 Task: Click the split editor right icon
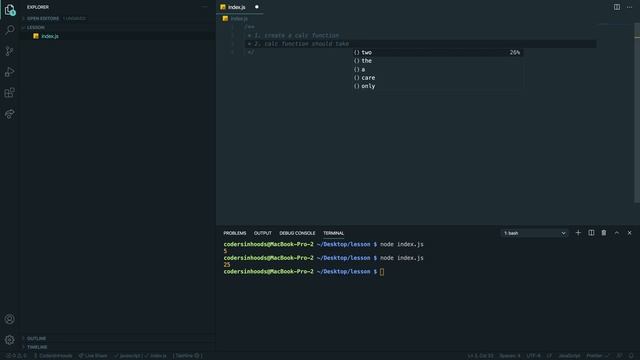[x=617, y=7]
